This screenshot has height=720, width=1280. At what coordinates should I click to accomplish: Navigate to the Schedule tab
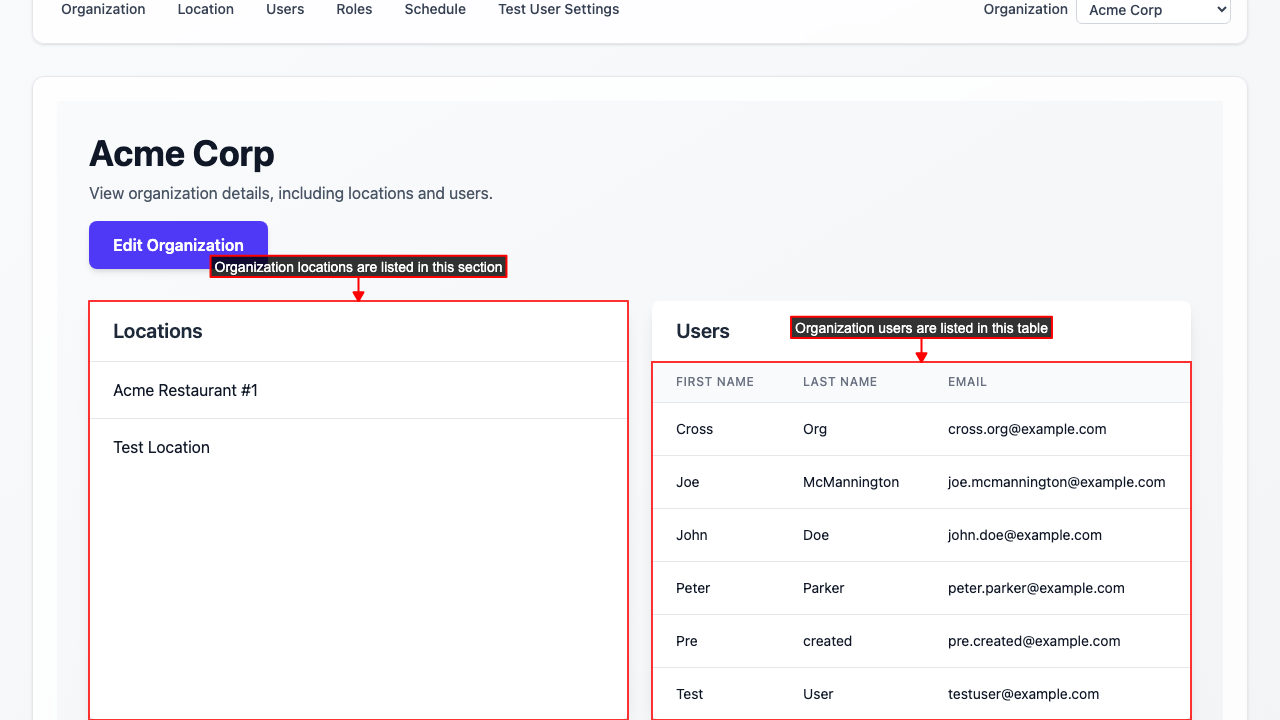[x=435, y=10]
